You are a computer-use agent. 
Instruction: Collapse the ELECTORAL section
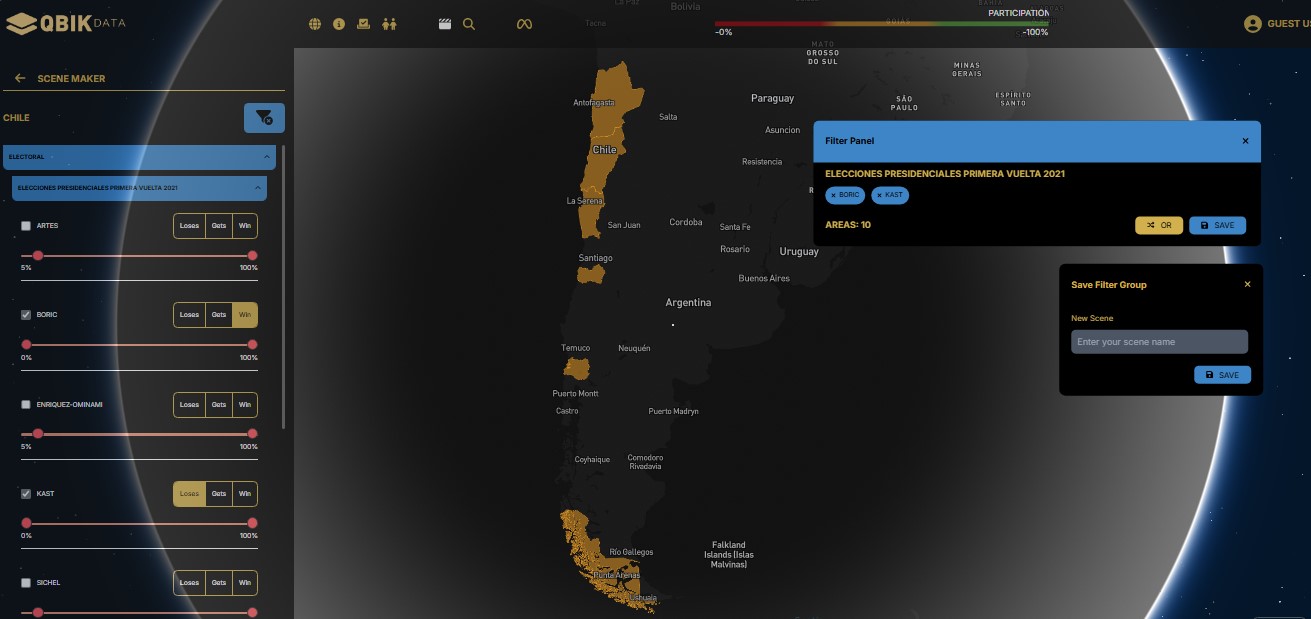(x=266, y=157)
